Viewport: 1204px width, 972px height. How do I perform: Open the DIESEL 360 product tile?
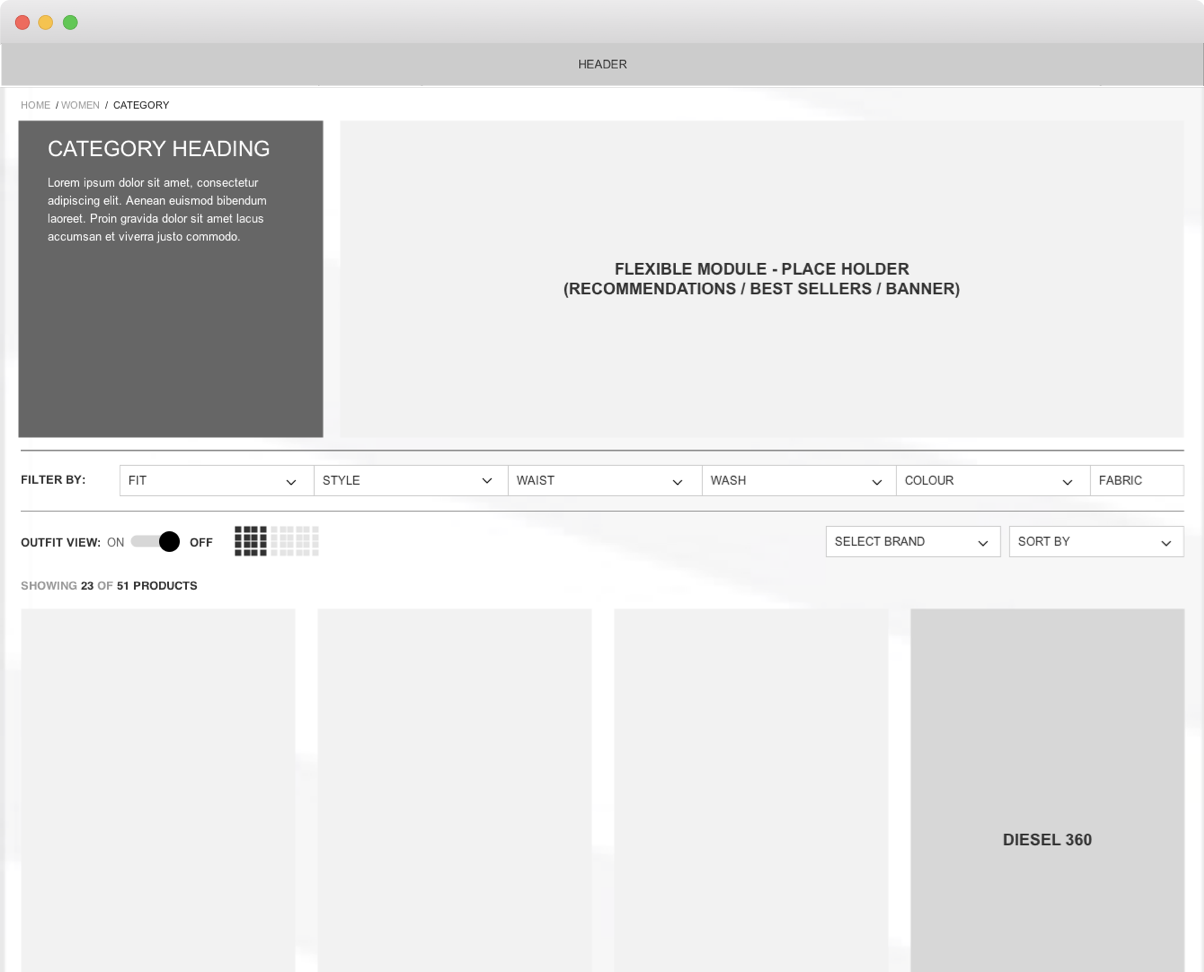point(1047,790)
